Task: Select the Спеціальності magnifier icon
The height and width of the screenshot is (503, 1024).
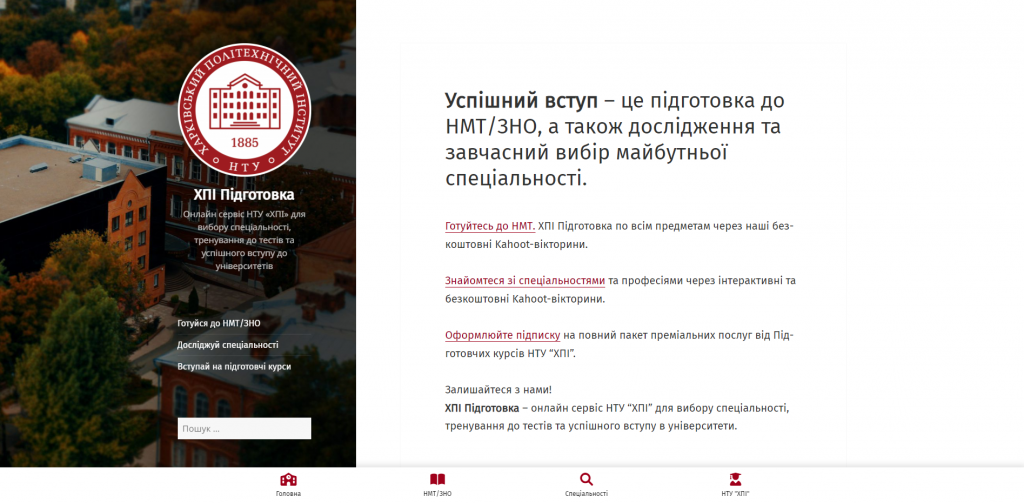Action: pyautogui.click(x=586, y=479)
